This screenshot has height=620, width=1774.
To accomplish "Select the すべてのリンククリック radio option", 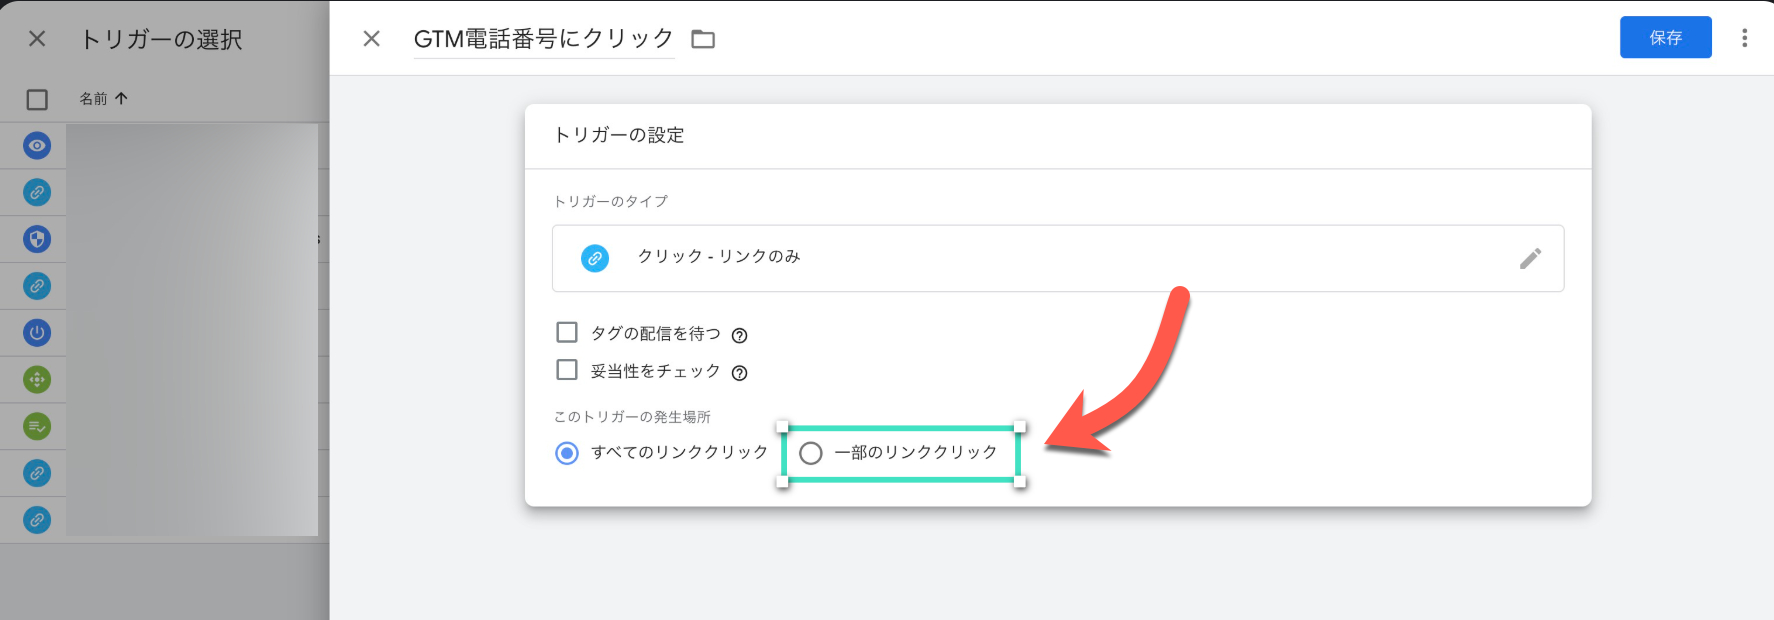I will pos(567,453).
